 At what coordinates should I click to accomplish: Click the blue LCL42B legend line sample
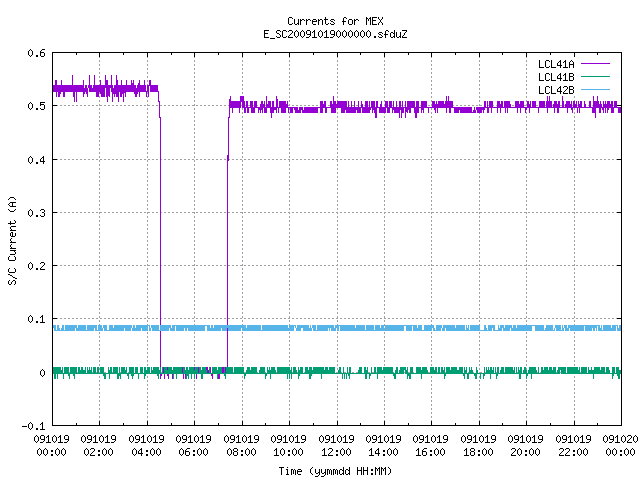596,89
